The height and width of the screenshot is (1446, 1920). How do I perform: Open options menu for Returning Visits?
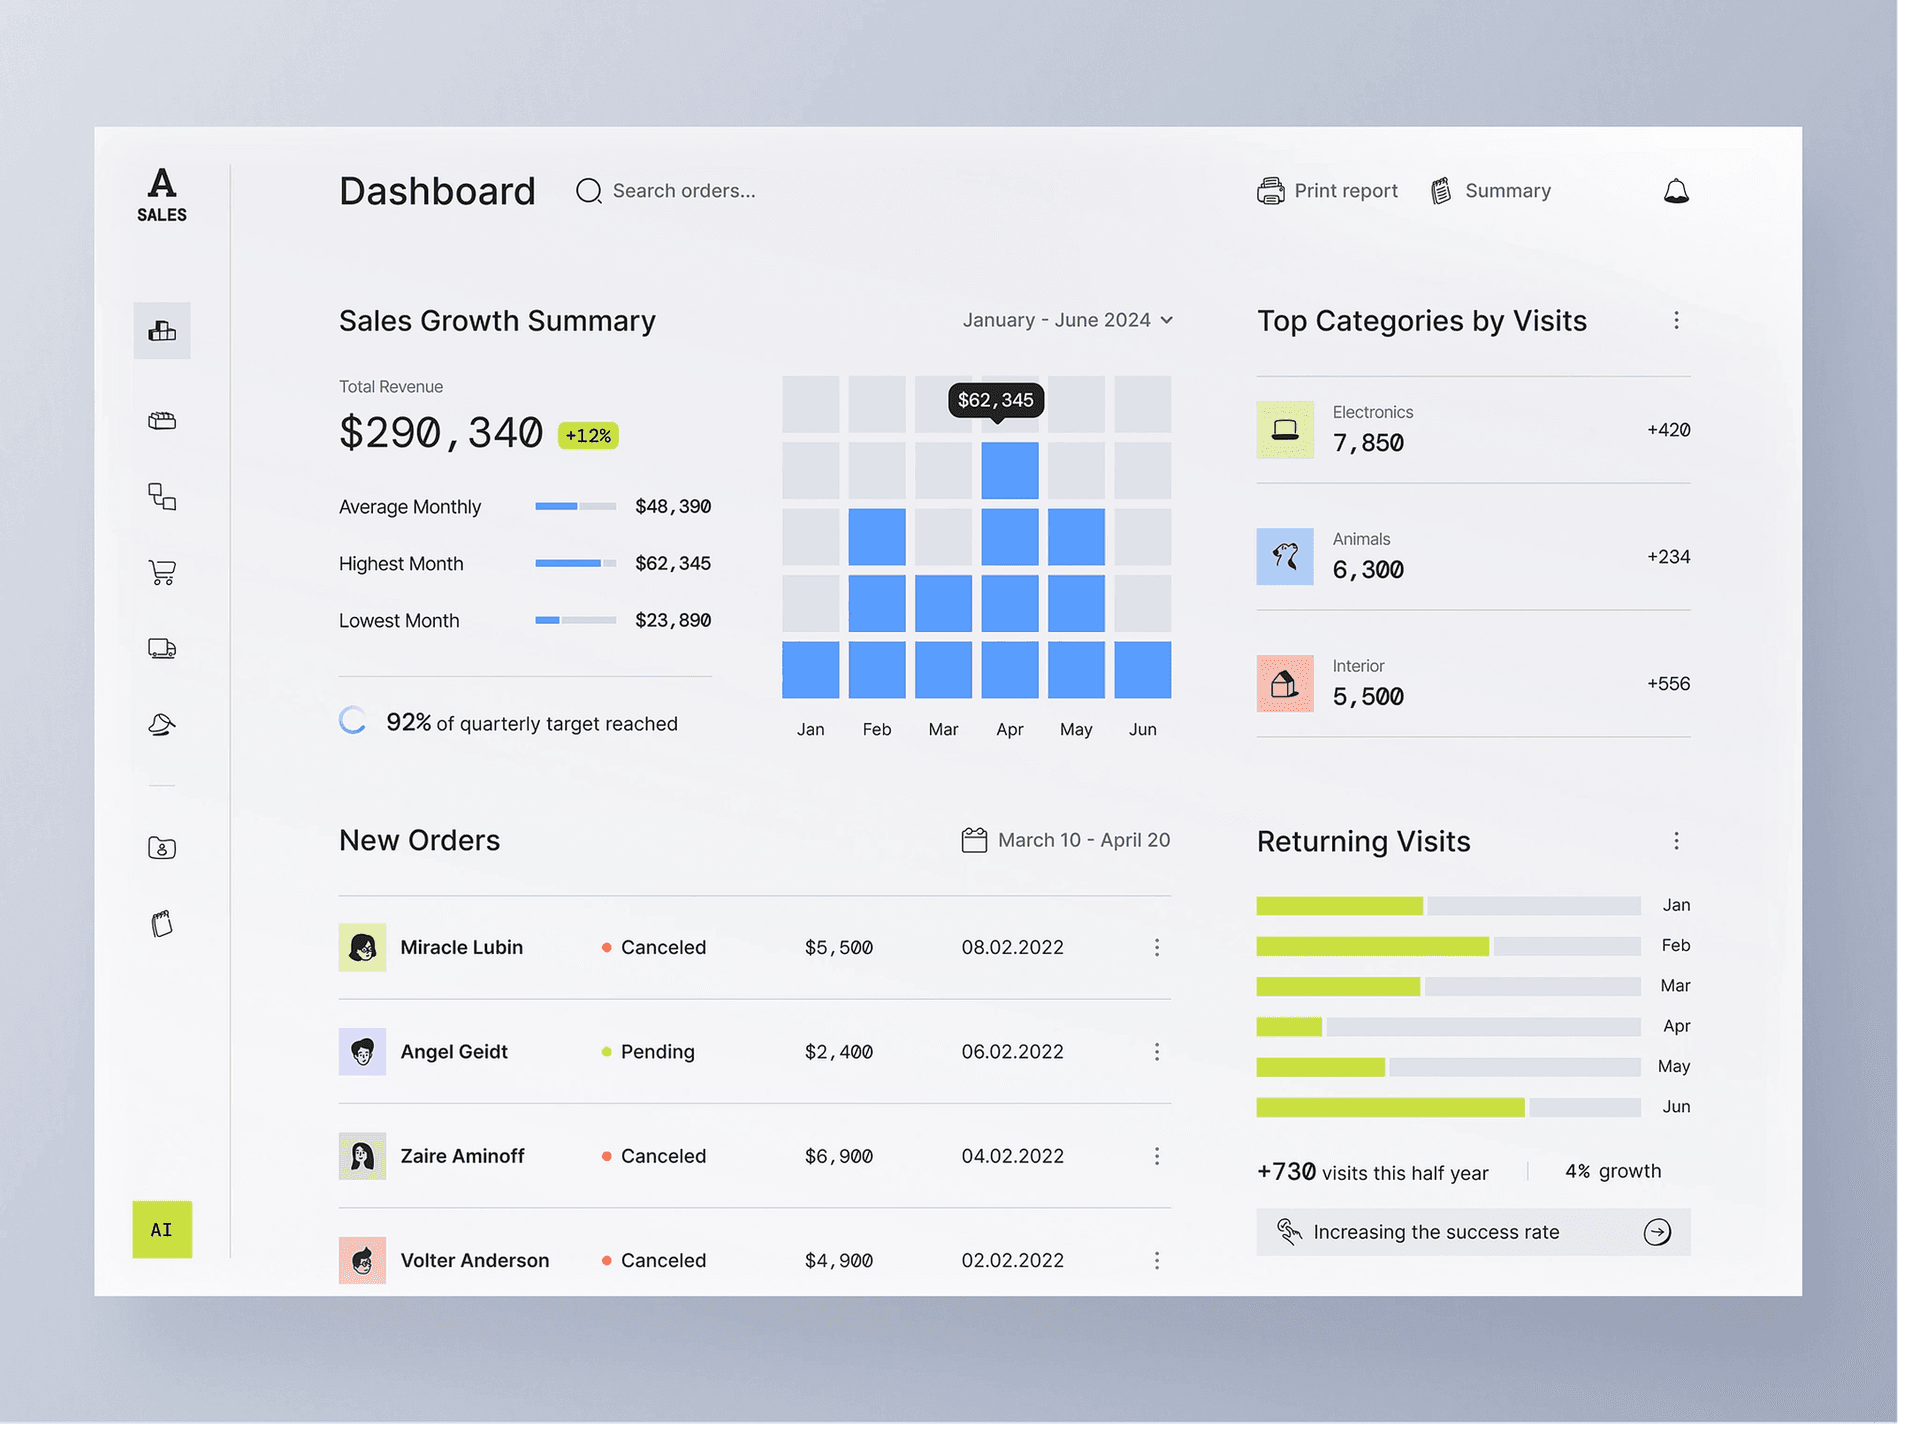(1677, 841)
